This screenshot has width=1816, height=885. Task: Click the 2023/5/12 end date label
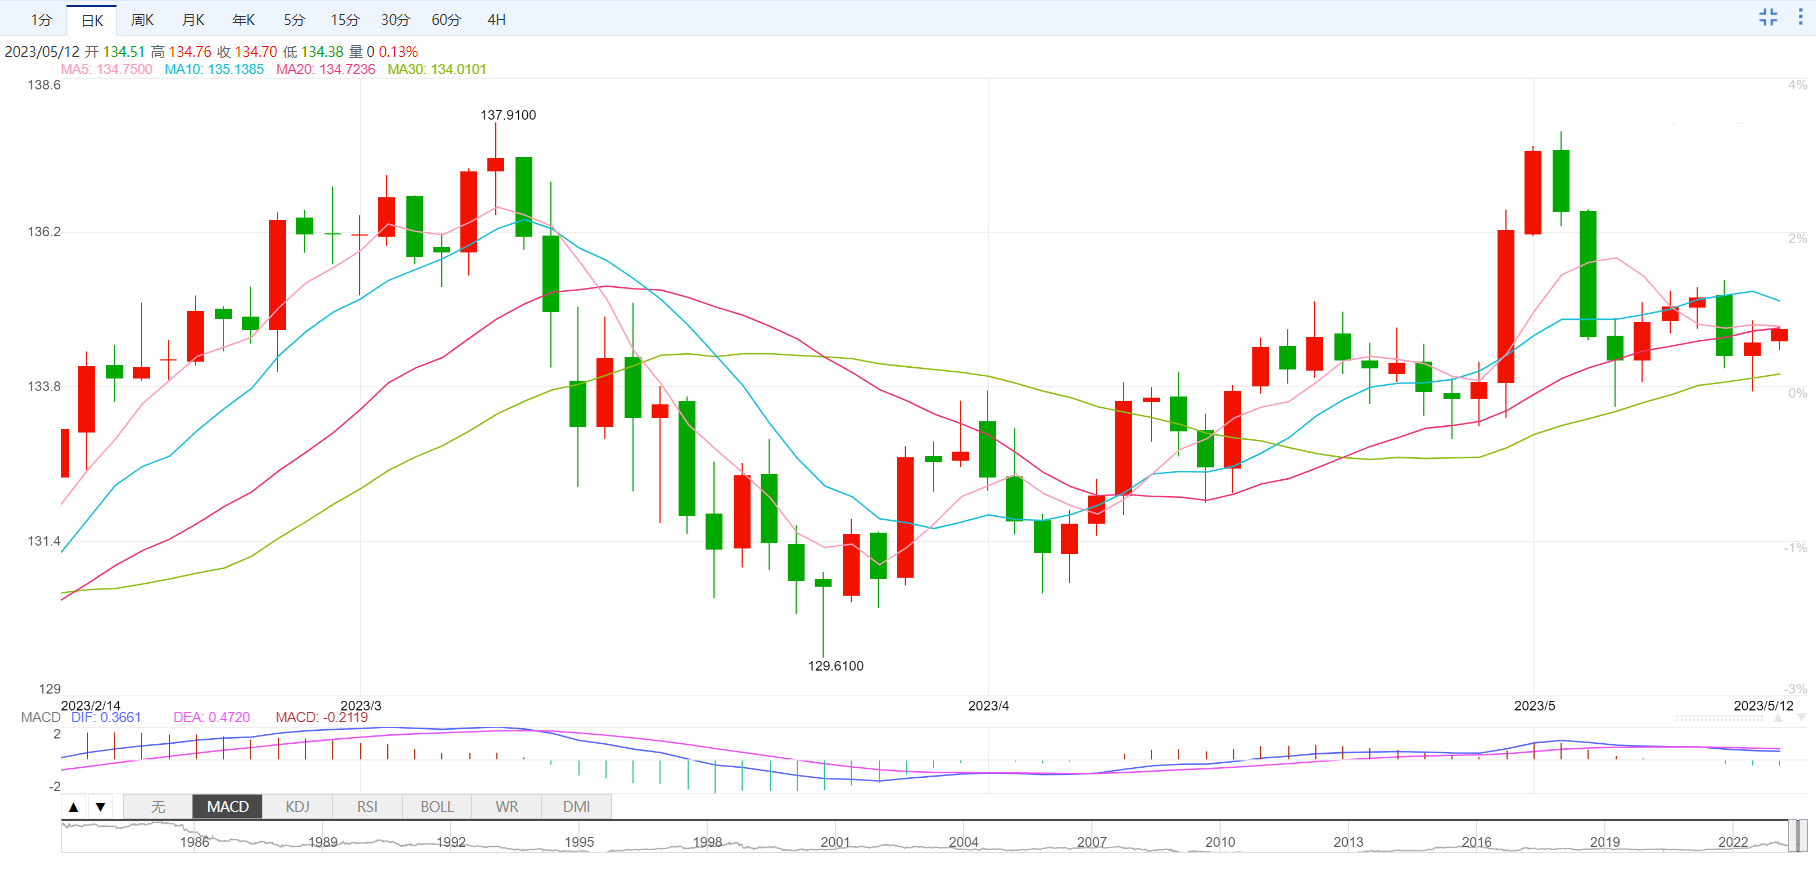(x=1764, y=706)
